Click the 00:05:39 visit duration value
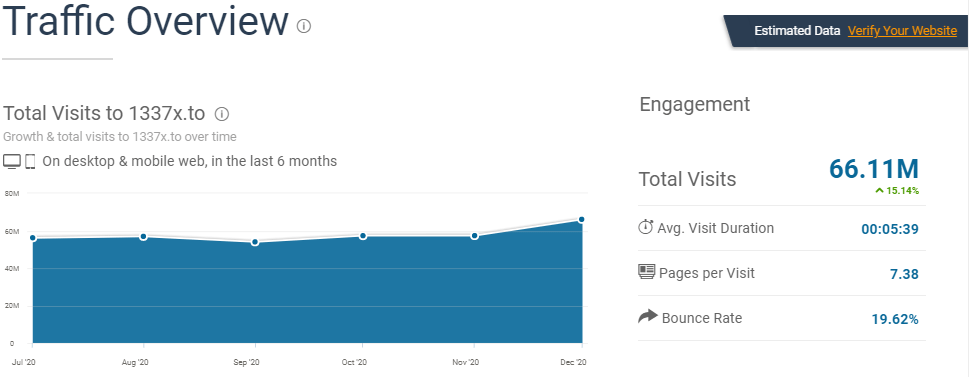The image size is (969, 377). pos(890,229)
